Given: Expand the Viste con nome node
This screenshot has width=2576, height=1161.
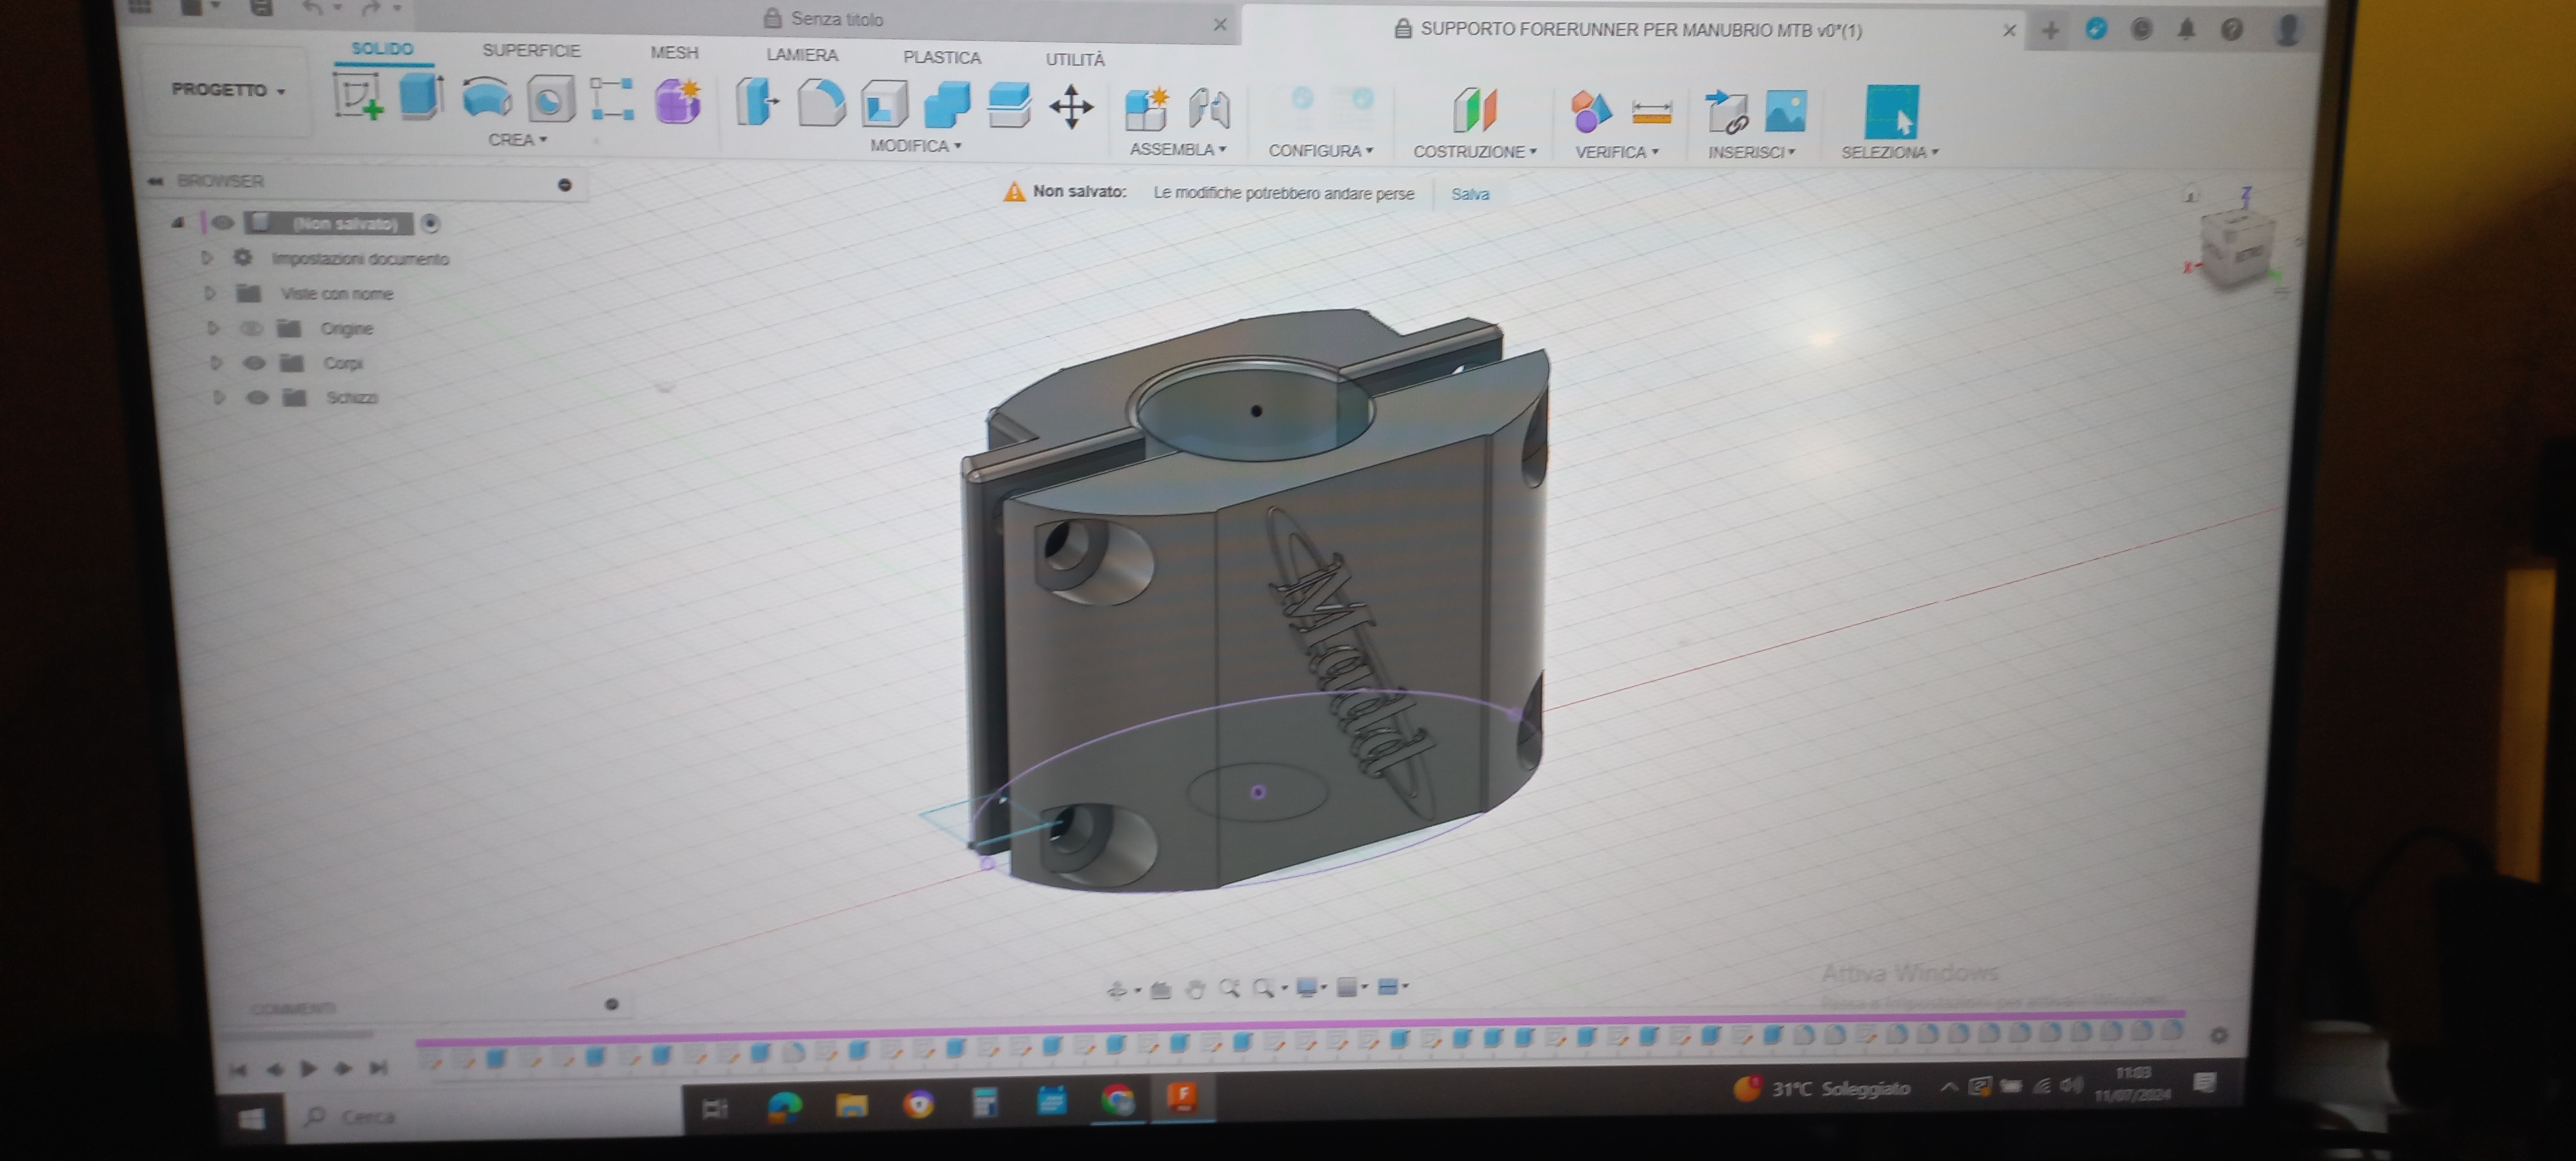Looking at the screenshot, I should point(210,293).
